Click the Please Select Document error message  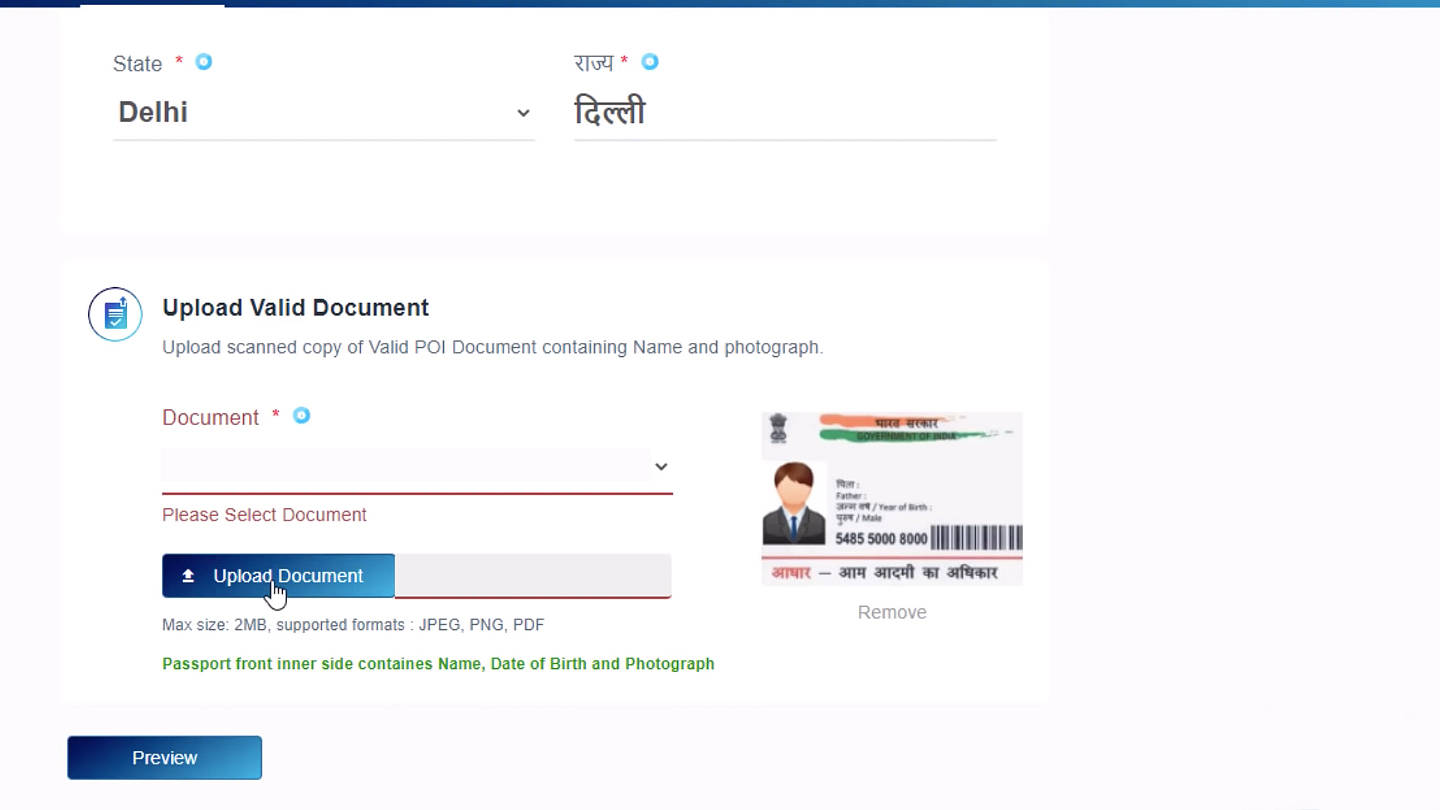point(264,515)
